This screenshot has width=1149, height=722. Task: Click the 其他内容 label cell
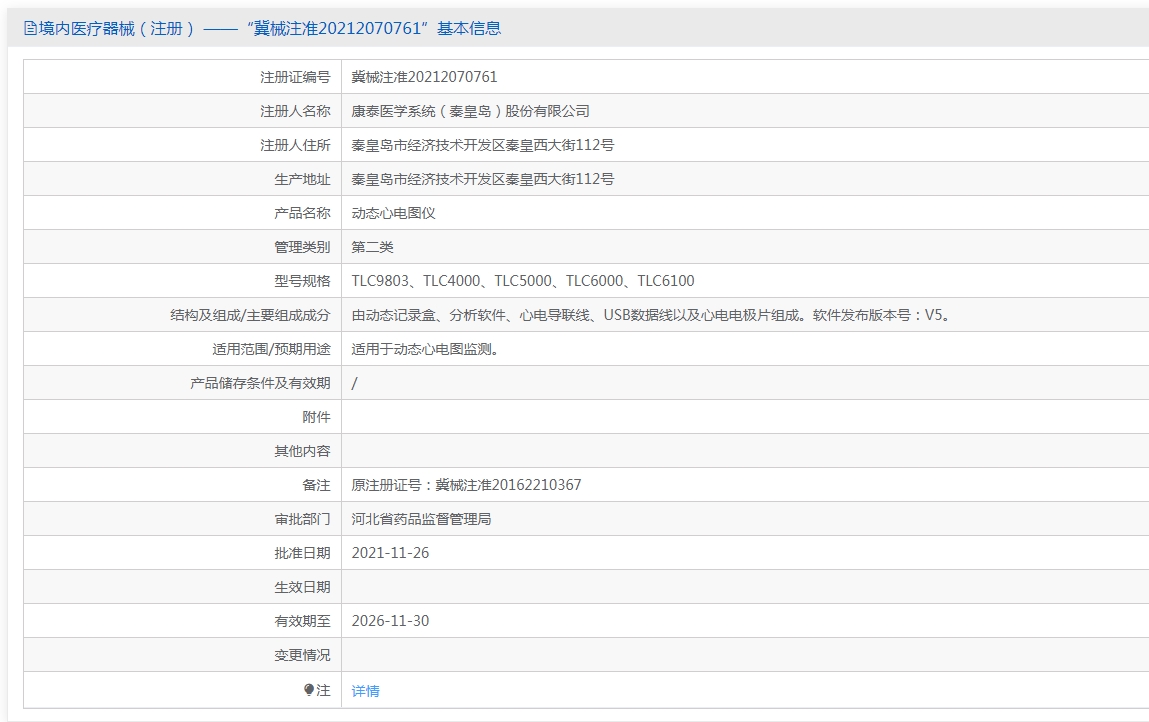pyautogui.click(x=182, y=451)
